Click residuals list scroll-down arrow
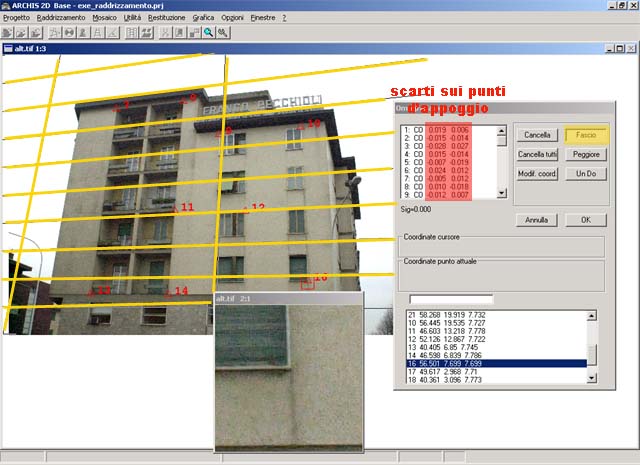 (x=502, y=193)
